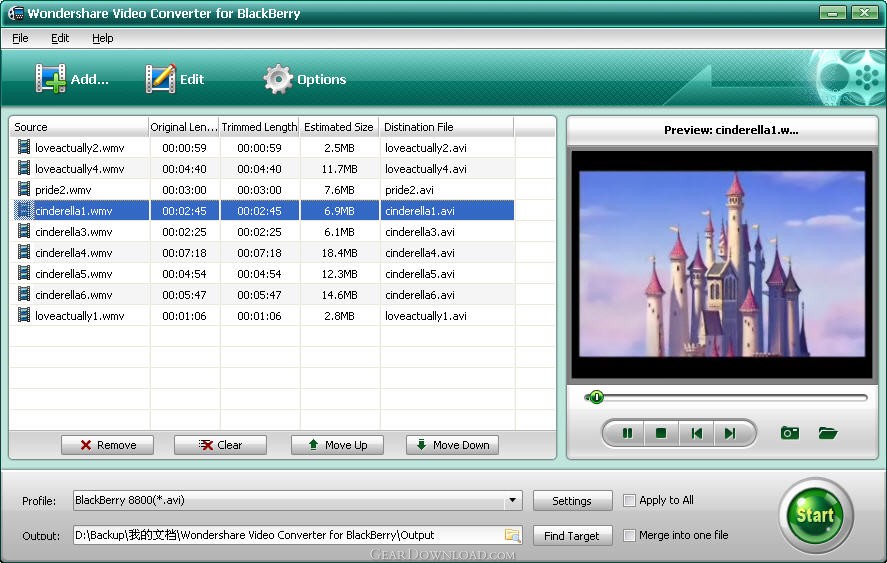The height and width of the screenshot is (563, 887).
Task: Open snapshot folder icon under preview
Action: pos(828,433)
